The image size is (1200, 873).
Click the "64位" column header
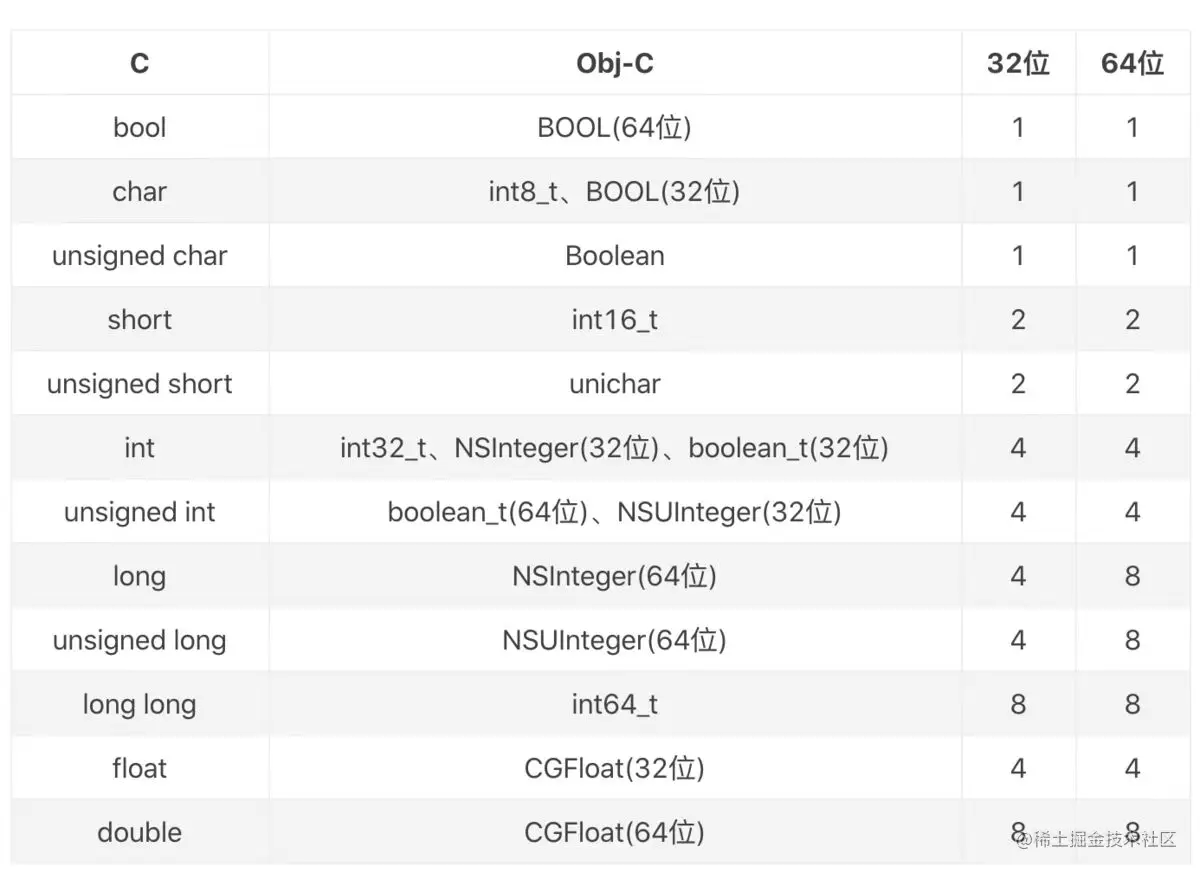pyautogui.click(x=1132, y=64)
